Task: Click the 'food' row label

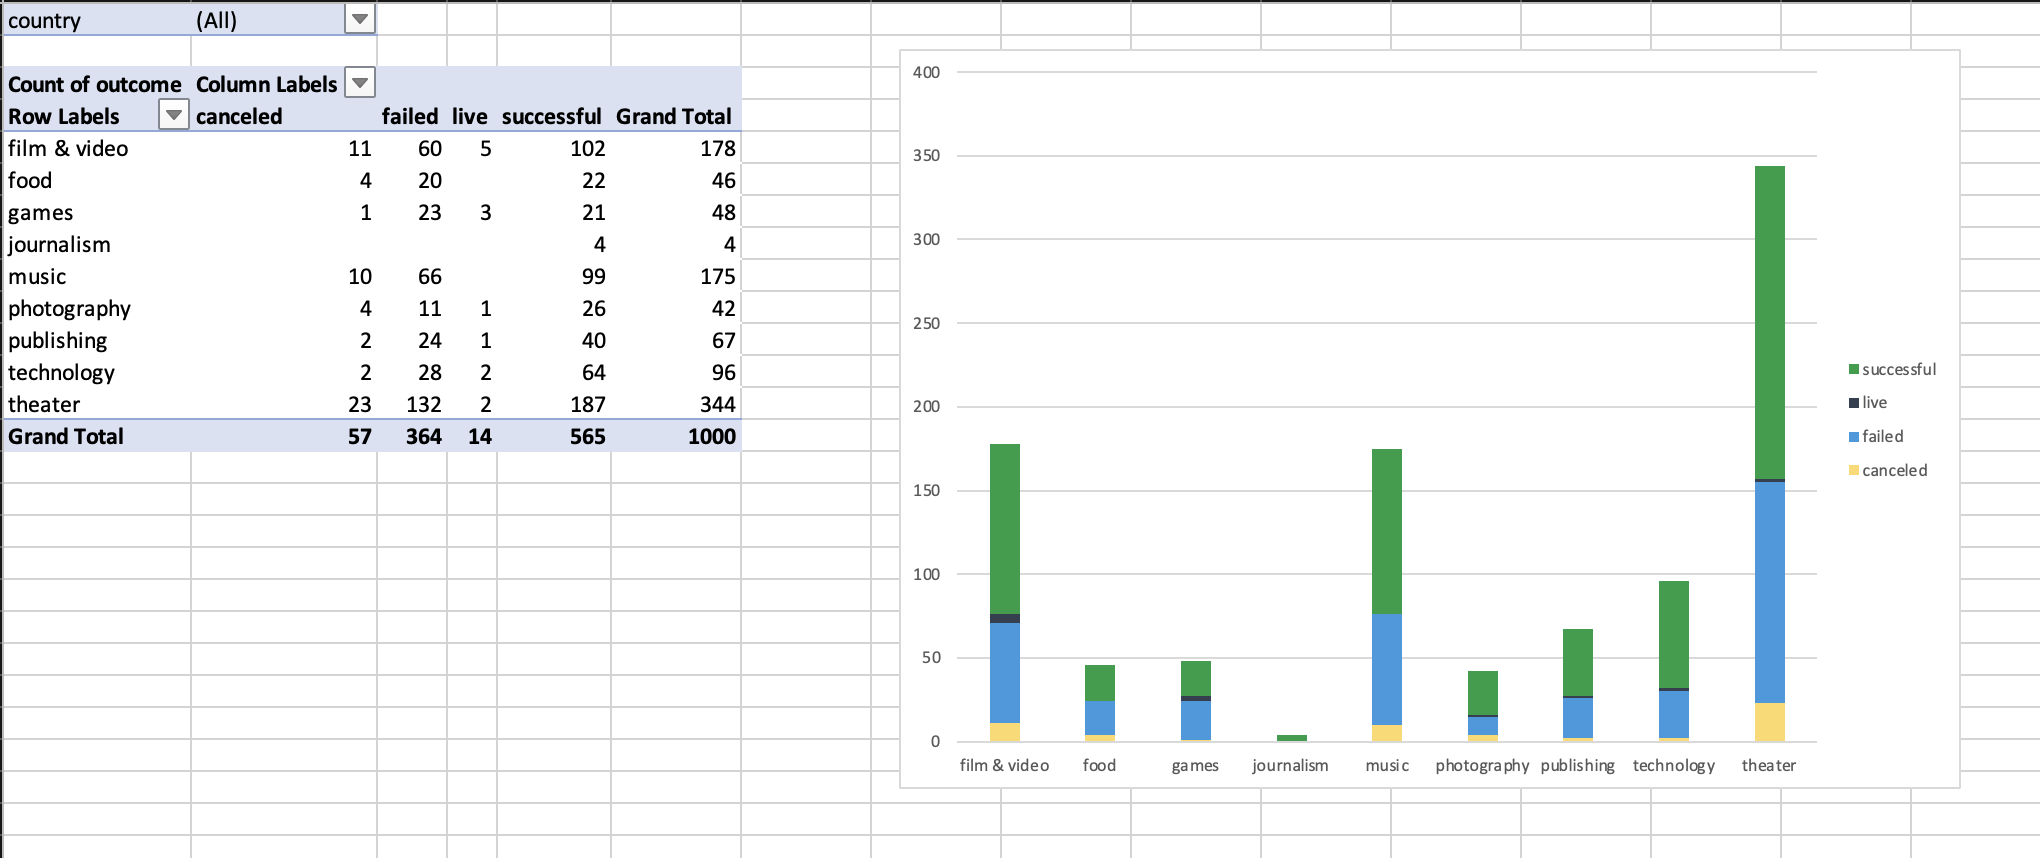Action: pyautogui.click(x=30, y=180)
